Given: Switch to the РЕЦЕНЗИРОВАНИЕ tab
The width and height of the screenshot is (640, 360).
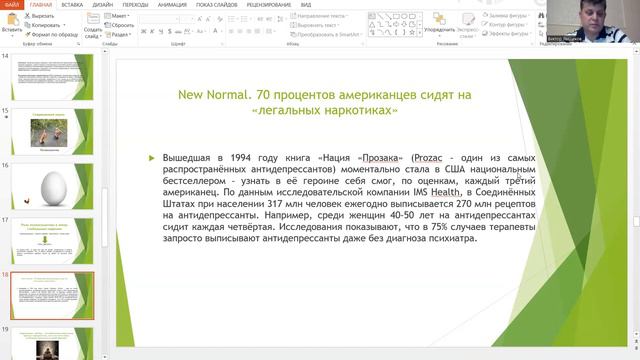Looking at the screenshot, I should point(269,5).
